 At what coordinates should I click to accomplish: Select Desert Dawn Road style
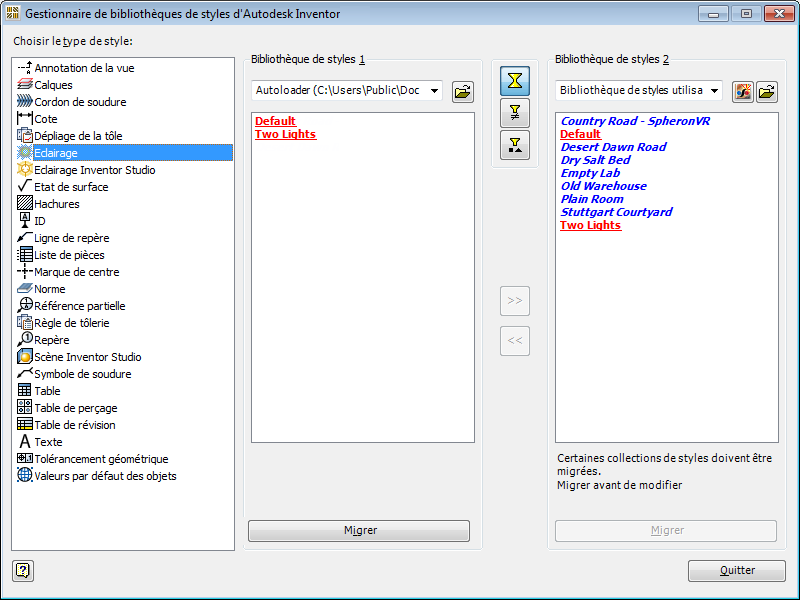613,147
